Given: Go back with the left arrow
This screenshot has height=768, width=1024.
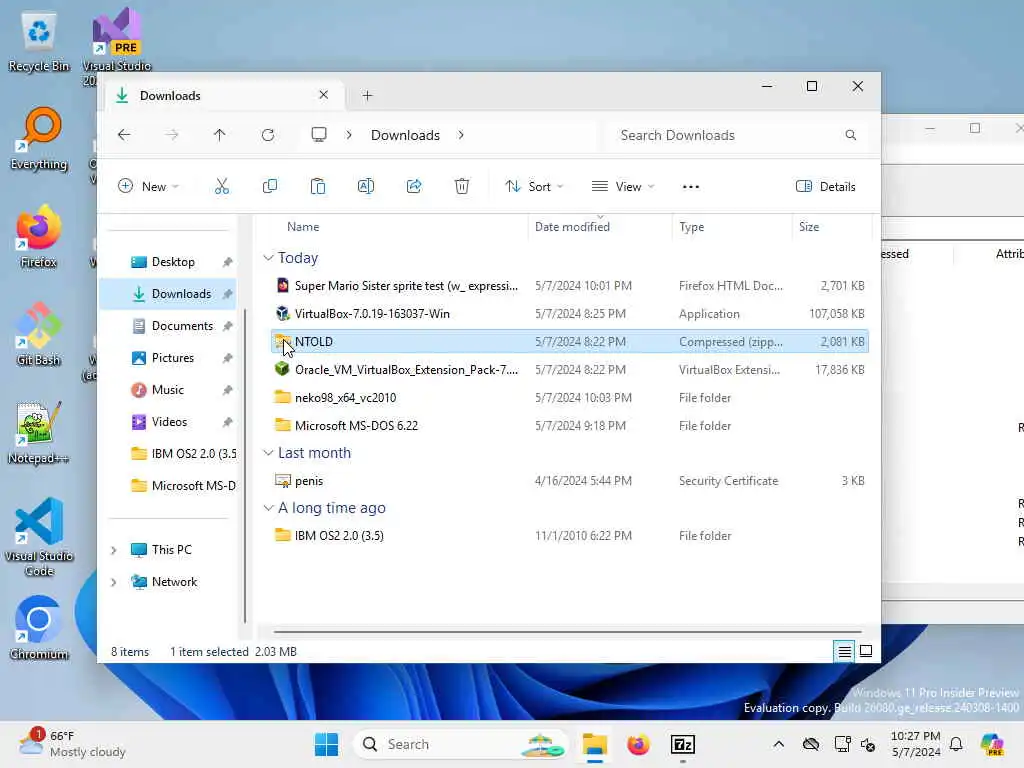Looking at the screenshot, I should [x=124, y=135].
